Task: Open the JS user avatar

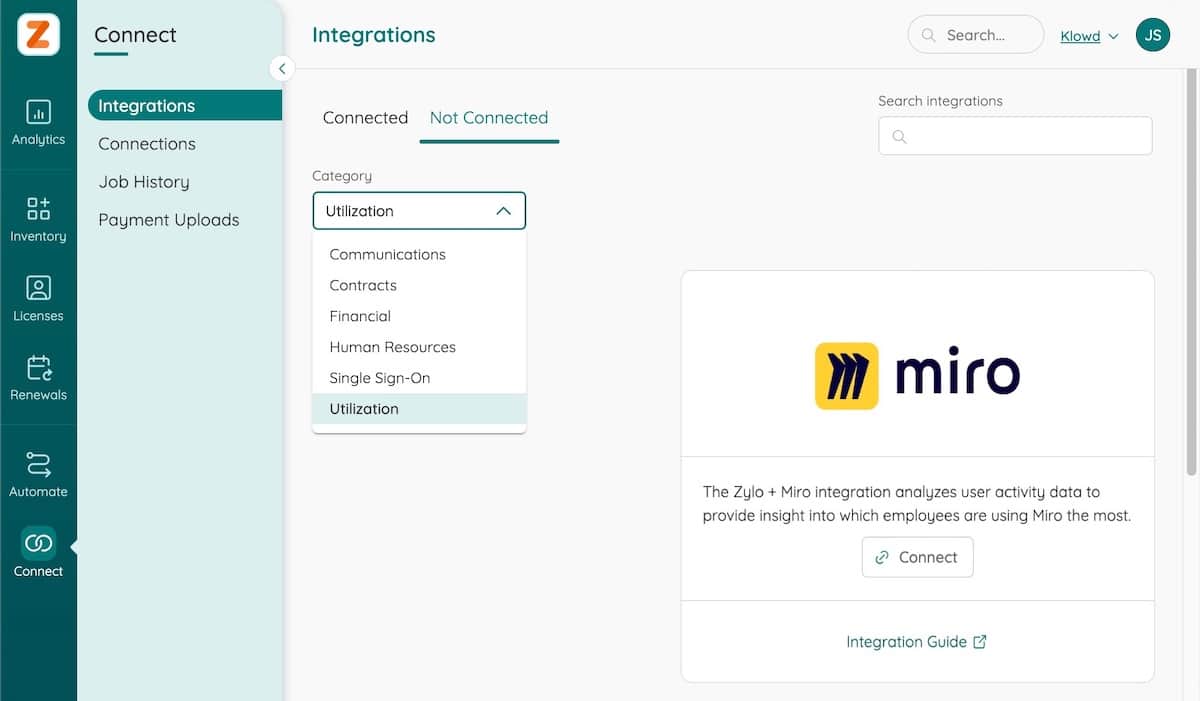Action: (x=1152, y=34)
